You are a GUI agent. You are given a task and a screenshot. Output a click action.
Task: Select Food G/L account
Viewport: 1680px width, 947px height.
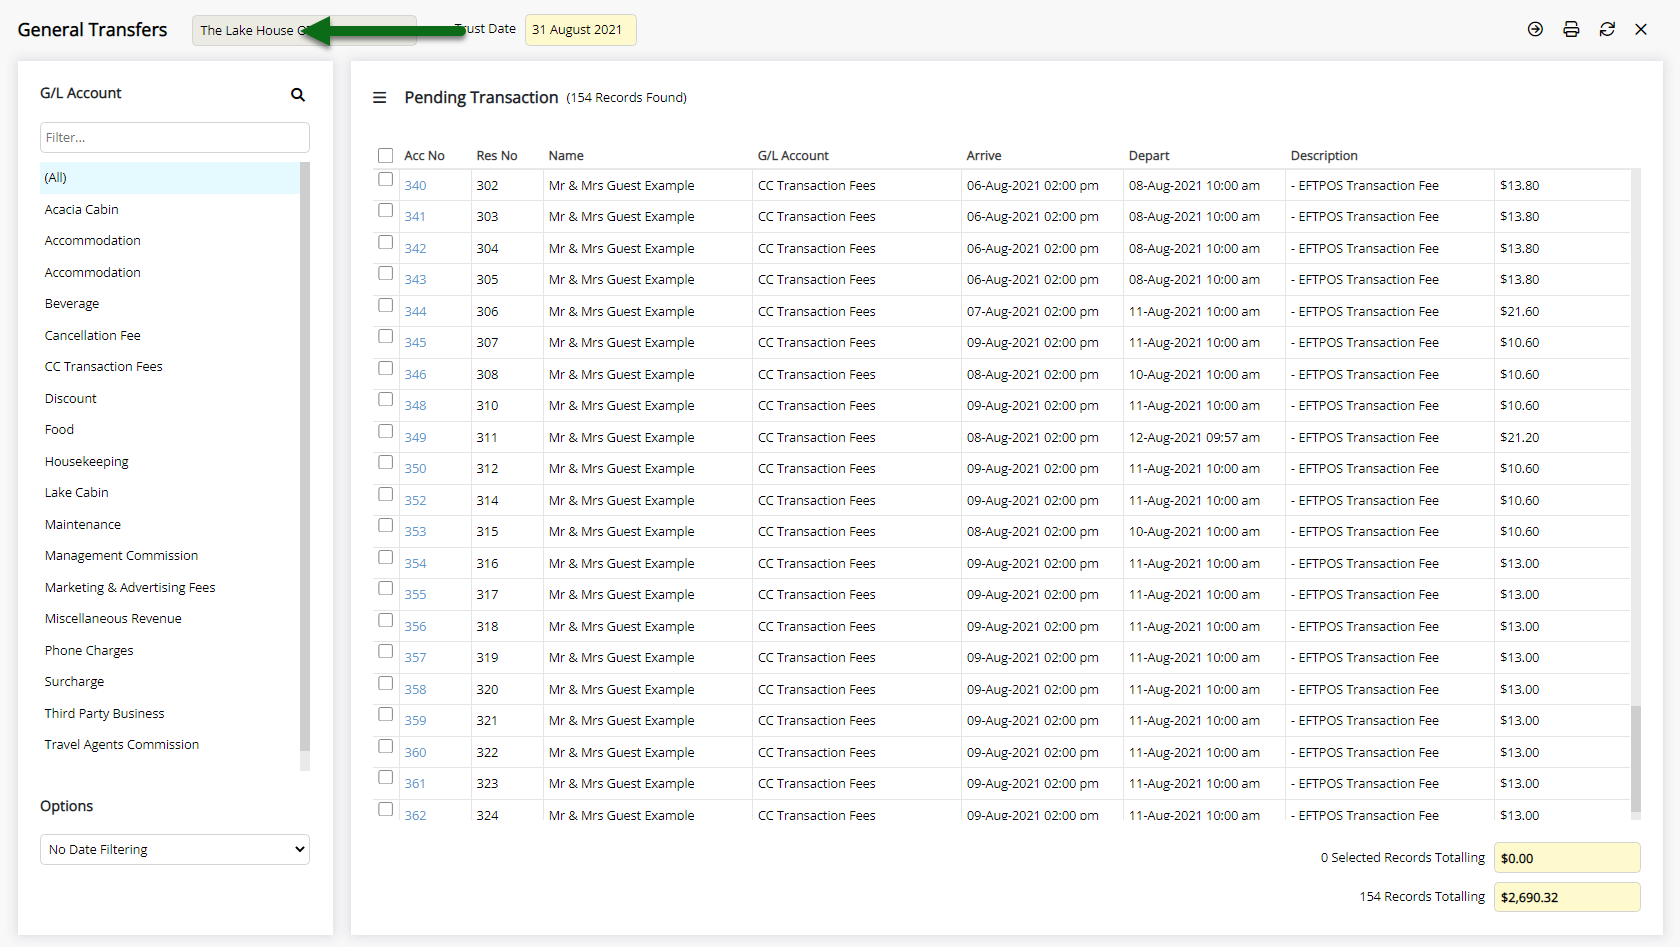pos(59,430)
